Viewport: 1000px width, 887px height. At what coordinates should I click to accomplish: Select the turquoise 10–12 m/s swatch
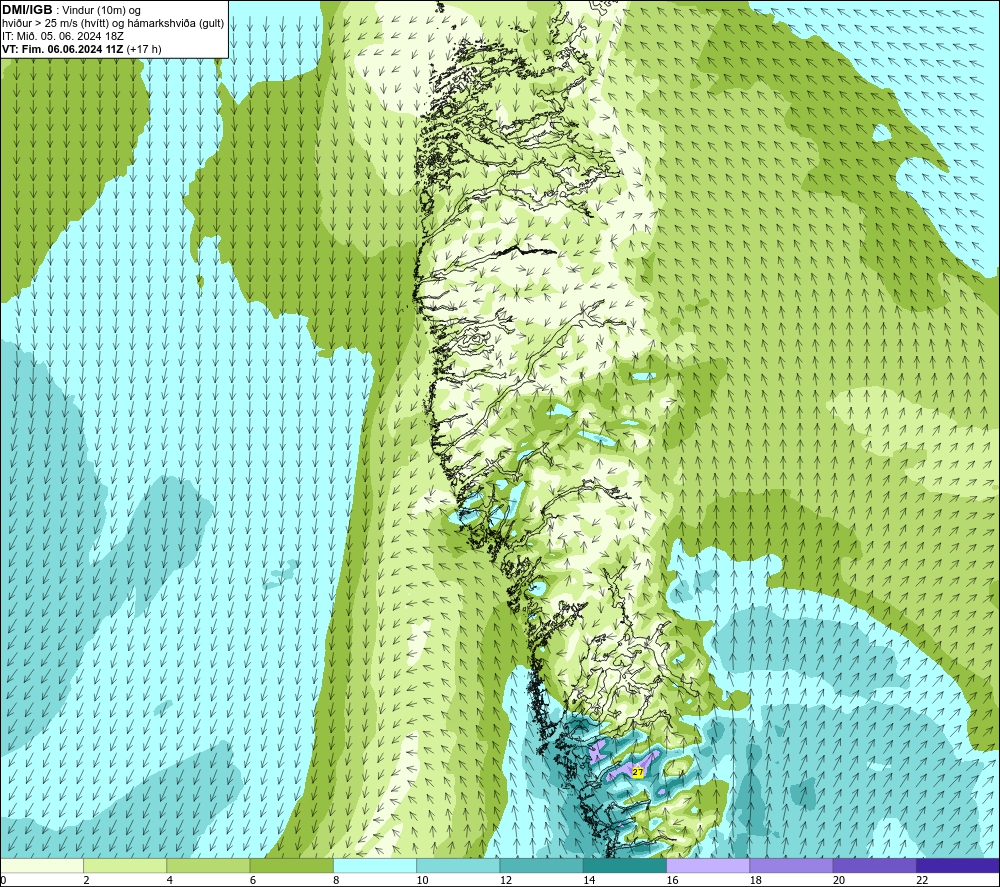(x=458, y=865)
